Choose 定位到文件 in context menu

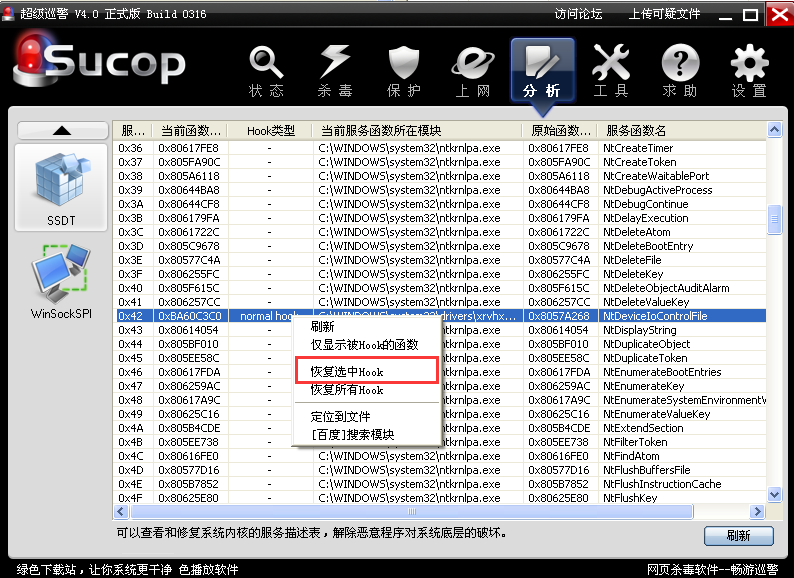pos(340,416)
